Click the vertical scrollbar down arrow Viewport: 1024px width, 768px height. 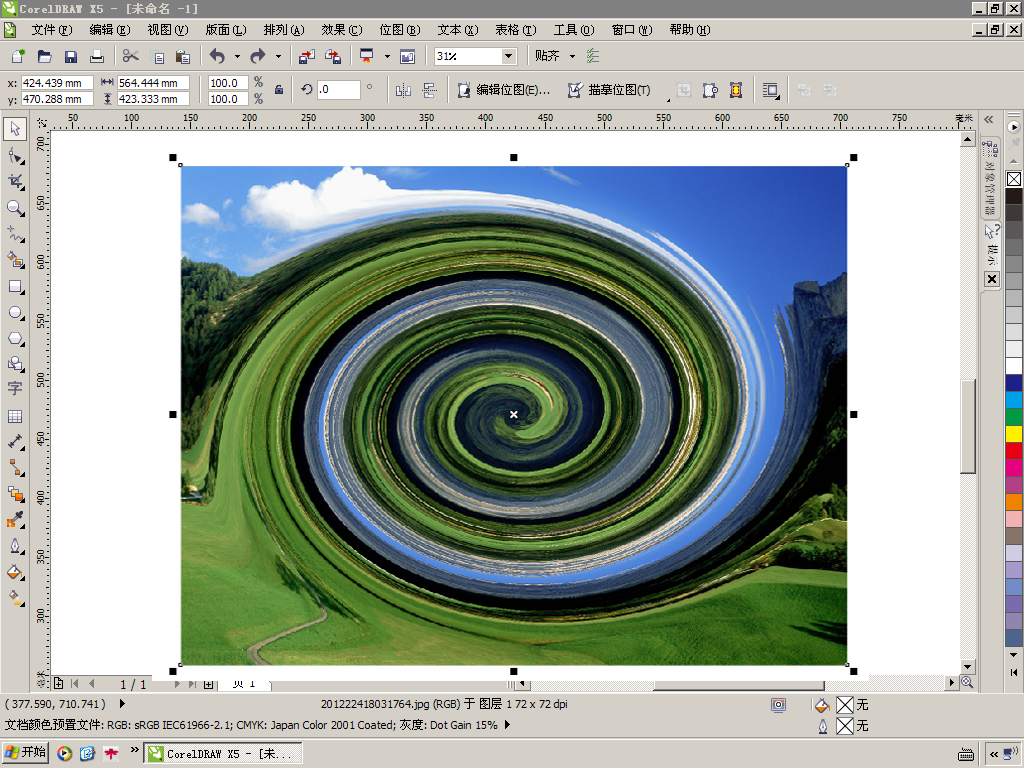pyautogui.click(x=968, y=667)
